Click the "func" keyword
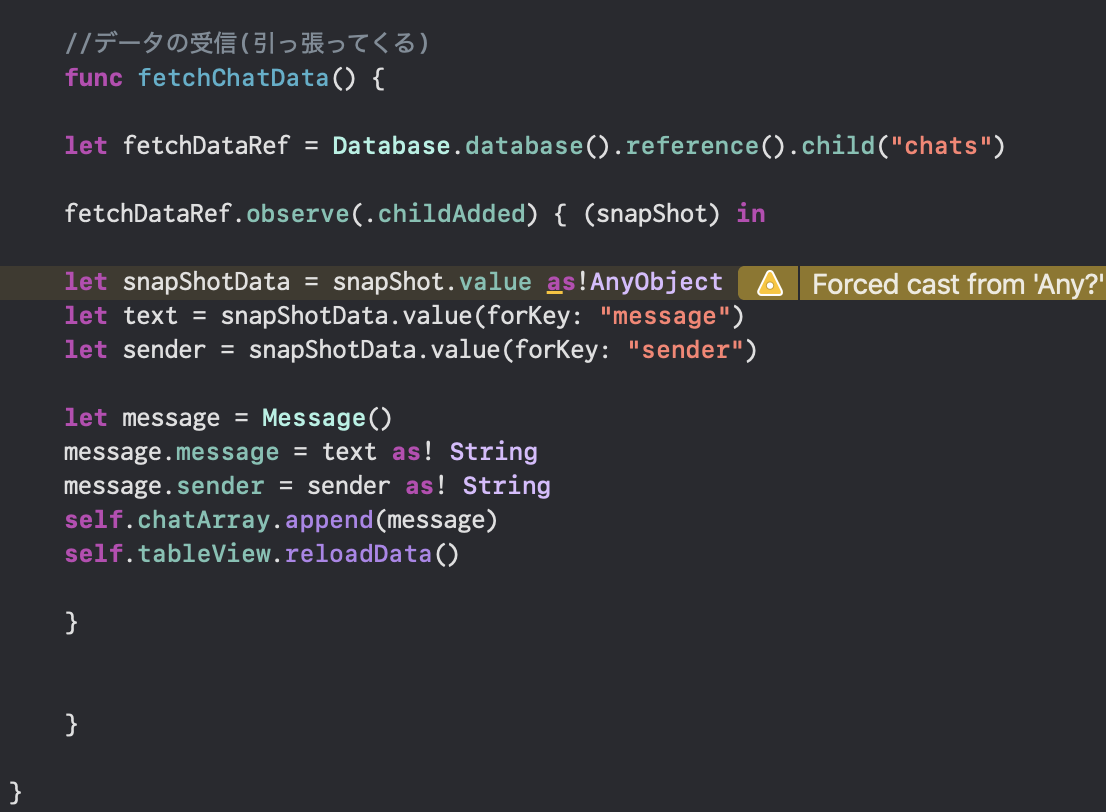Image resolution: width=1106 pixels, height=812 pixels. [x=93, y=78]
